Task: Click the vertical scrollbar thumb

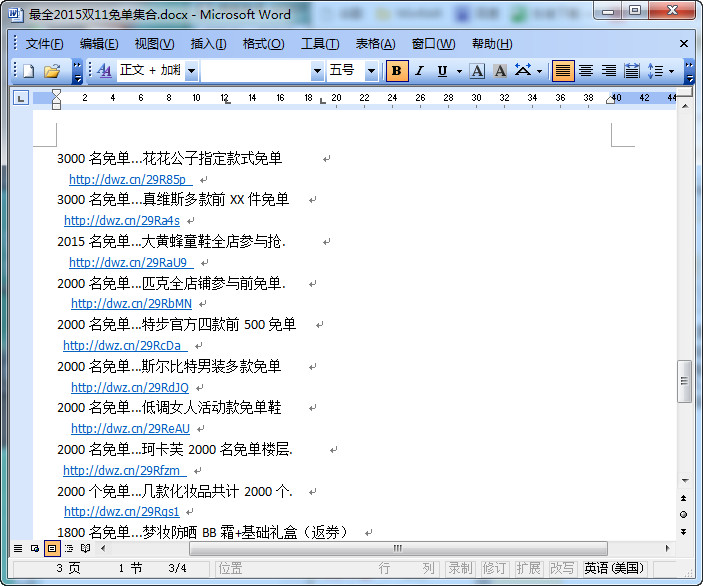Action: point(684,382)
